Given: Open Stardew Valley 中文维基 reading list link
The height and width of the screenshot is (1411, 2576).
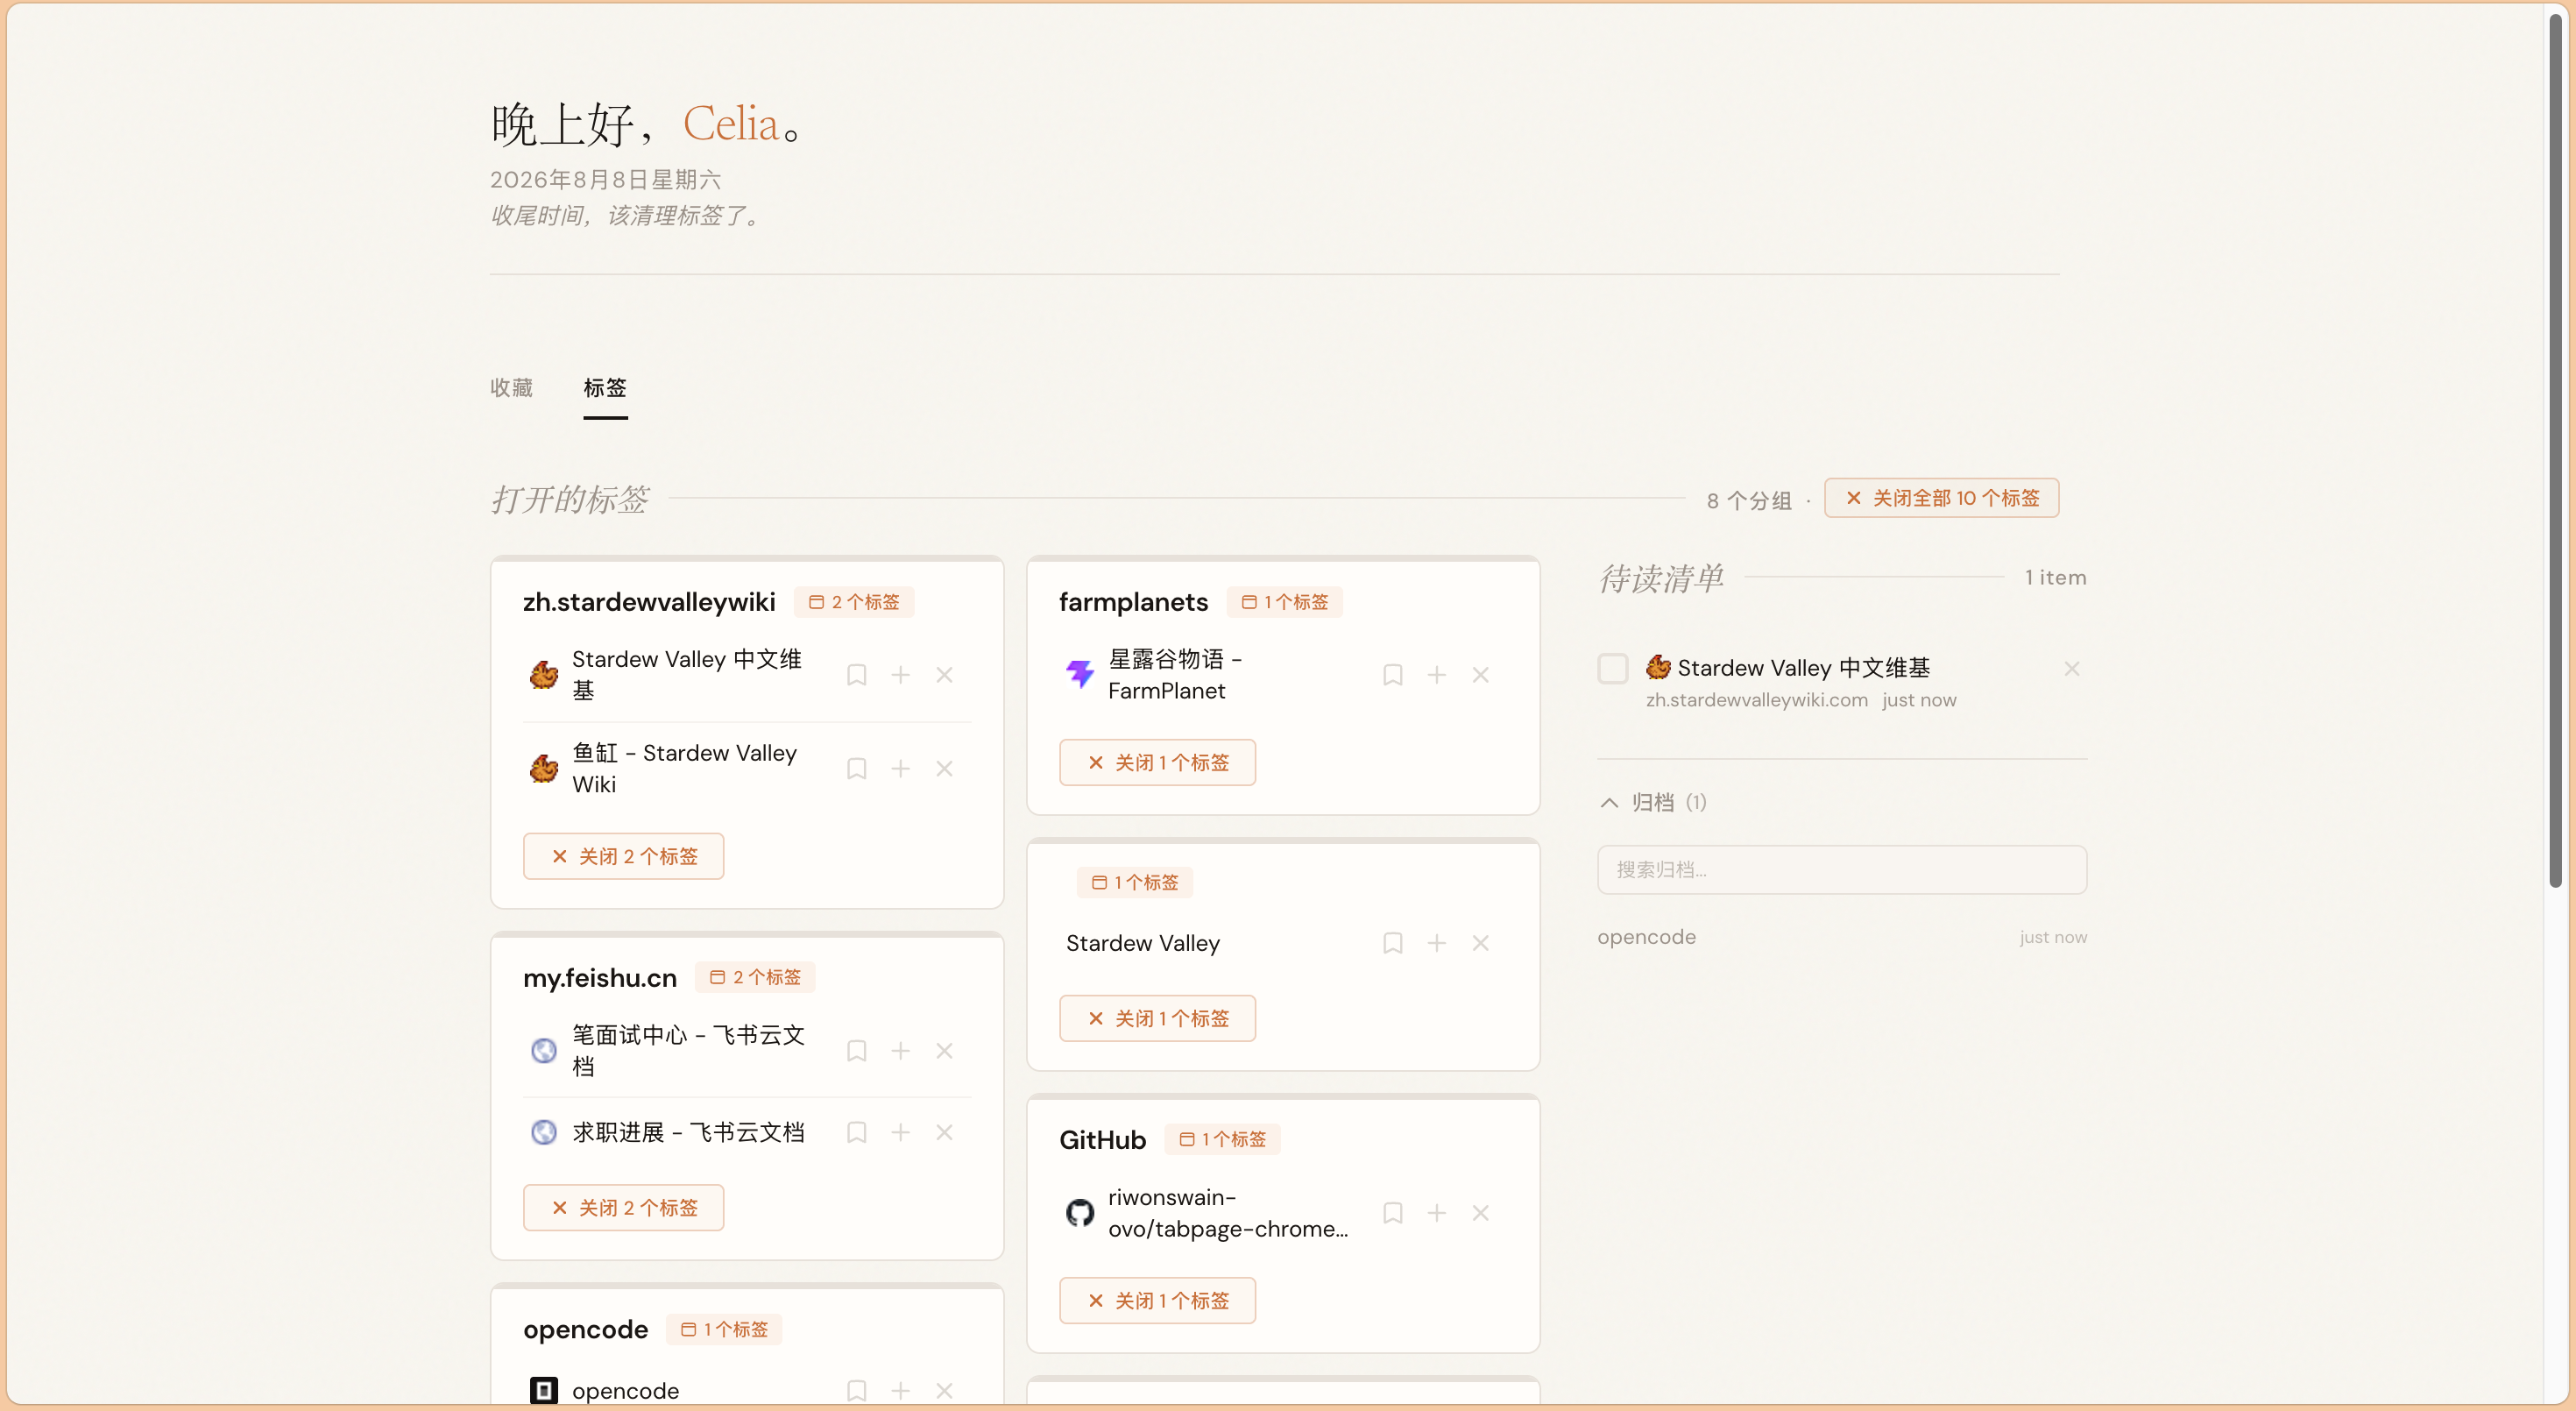Looking at the screenshot, I should (x=1803, y=667).
